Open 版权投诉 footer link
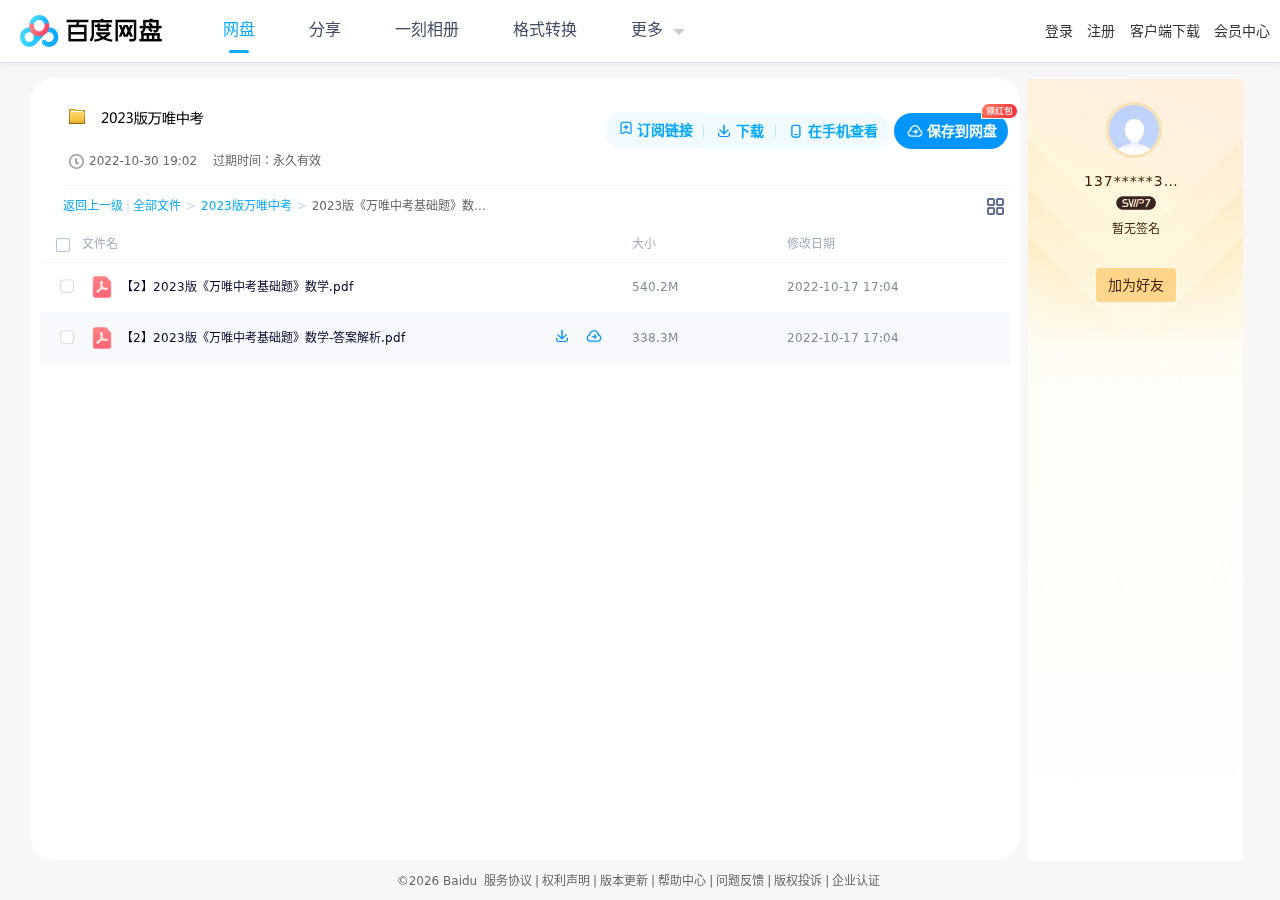The width and height of the screenshot is (1280, 900). point(798,881)
